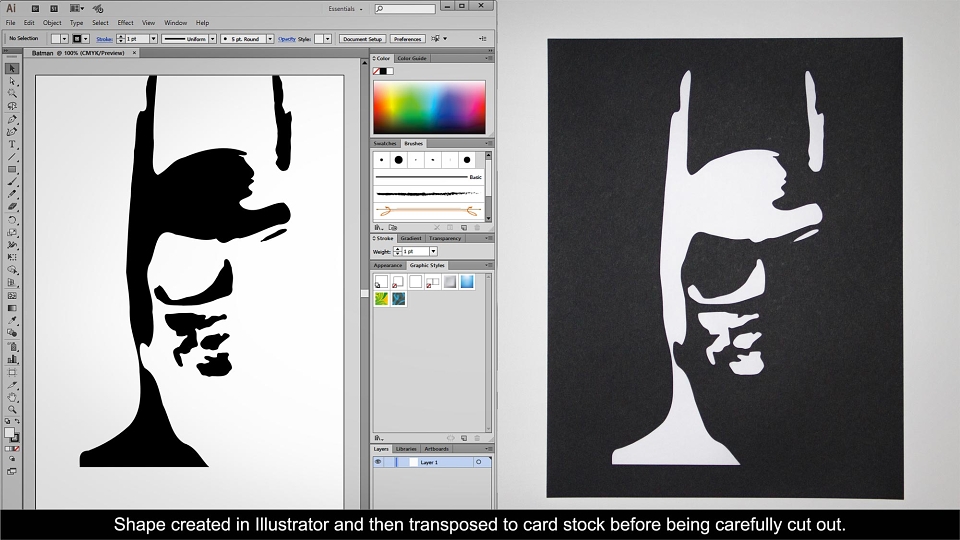
Task: Click the Fill color box in toolbox
Action: click(x=9, y=433)
